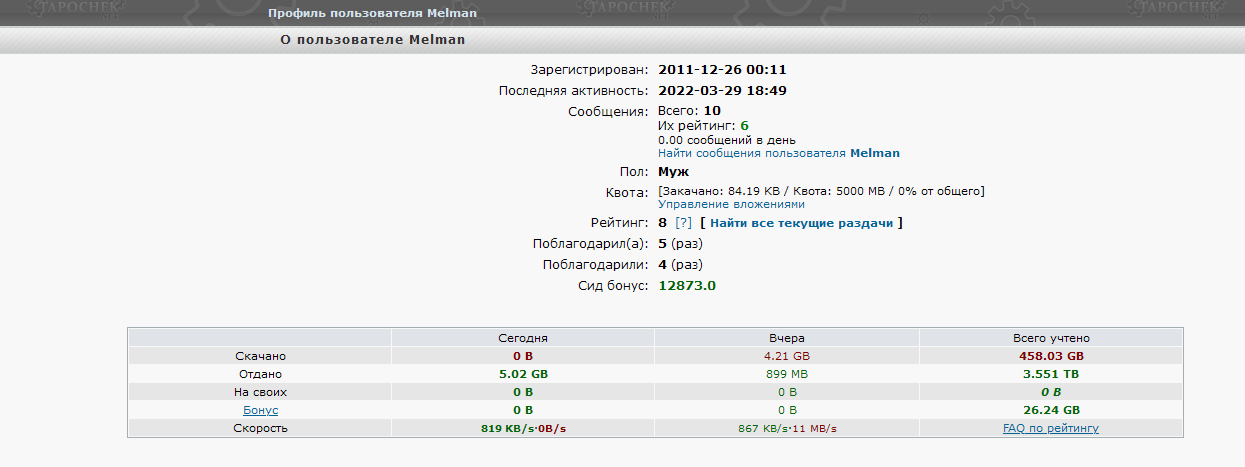Select the 'Сегодня' column header
This screenshot has height=467, width=1245.
523,338
